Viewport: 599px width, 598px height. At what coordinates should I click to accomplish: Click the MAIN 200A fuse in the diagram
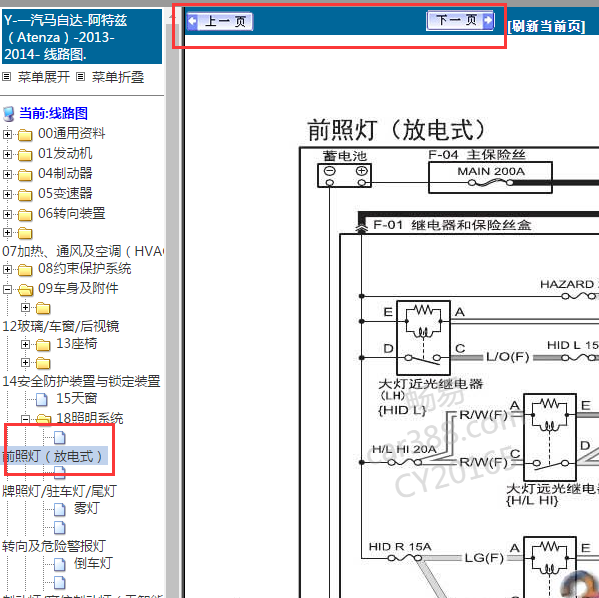[490, 178]
